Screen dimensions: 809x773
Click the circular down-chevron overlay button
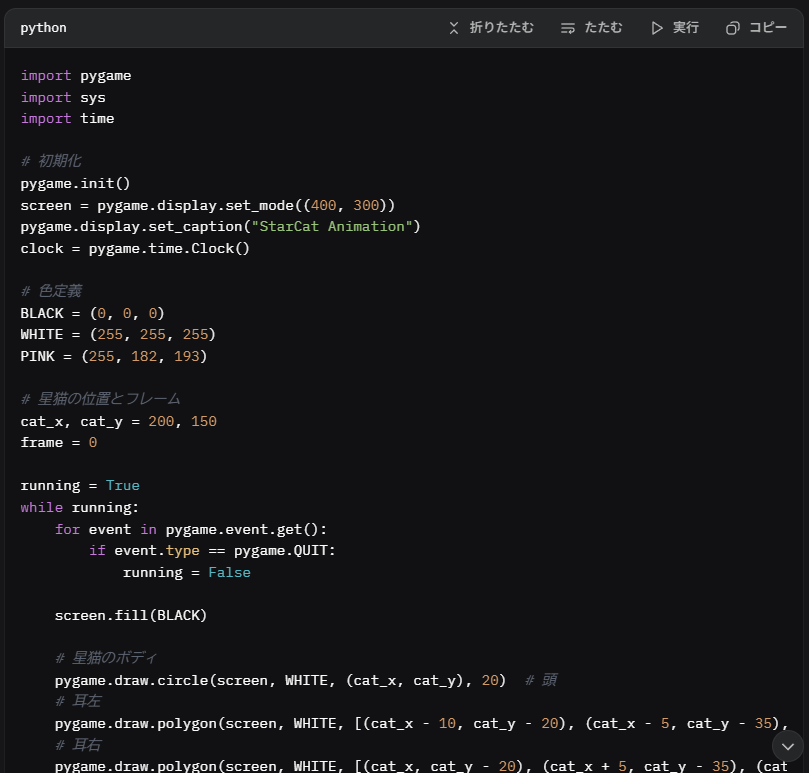[x=788, y=746]
